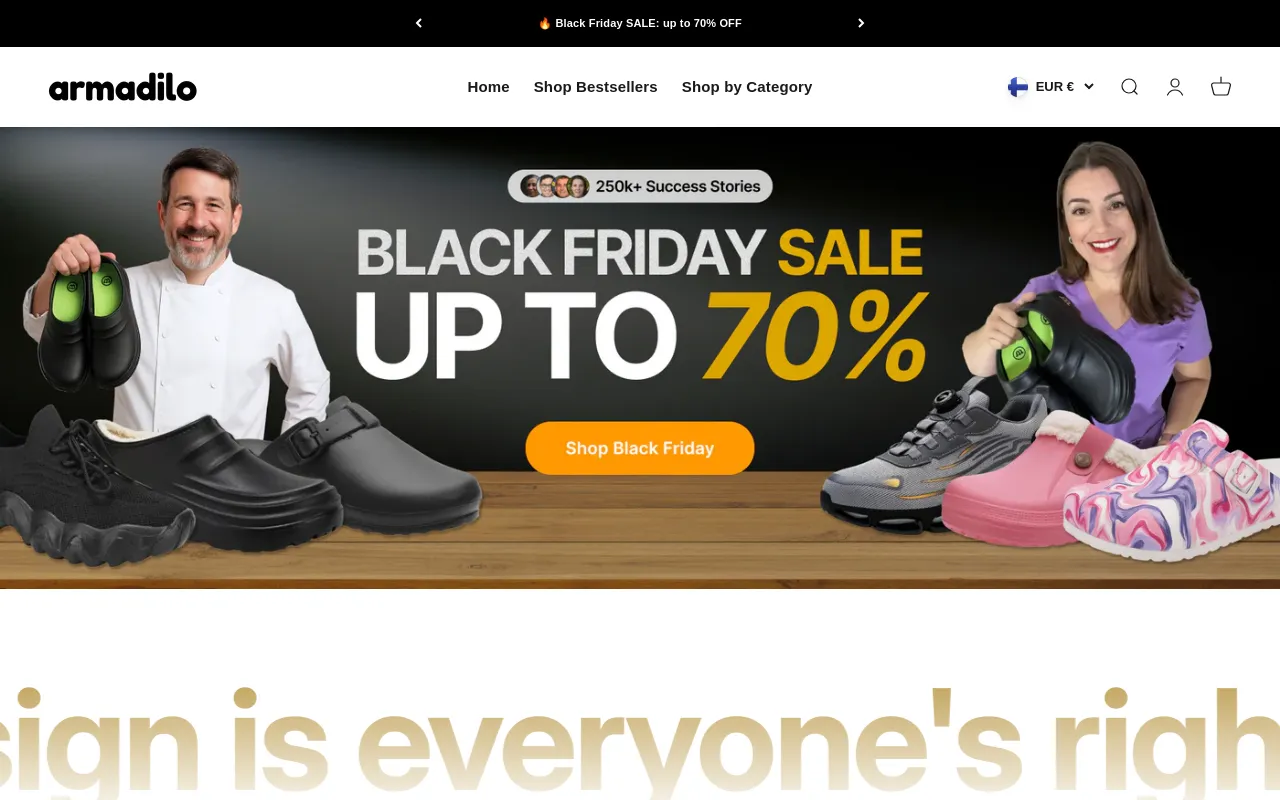Viewport: 1280px width, 800px height.
Task: Click the Shop Black Friday button
Action: tap(640, 448)
